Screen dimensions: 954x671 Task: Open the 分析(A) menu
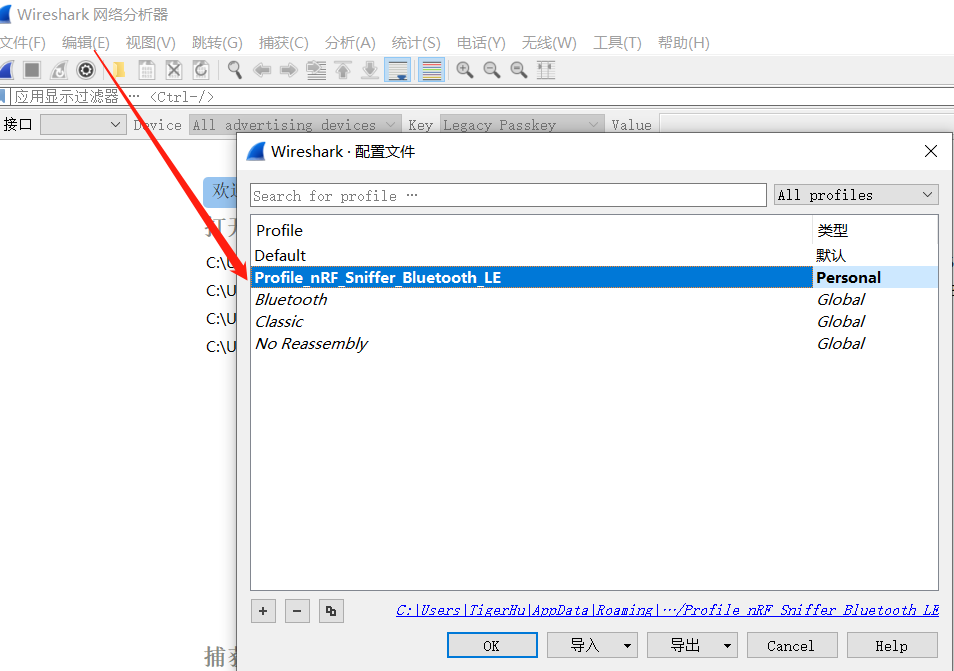coord(350,43)
